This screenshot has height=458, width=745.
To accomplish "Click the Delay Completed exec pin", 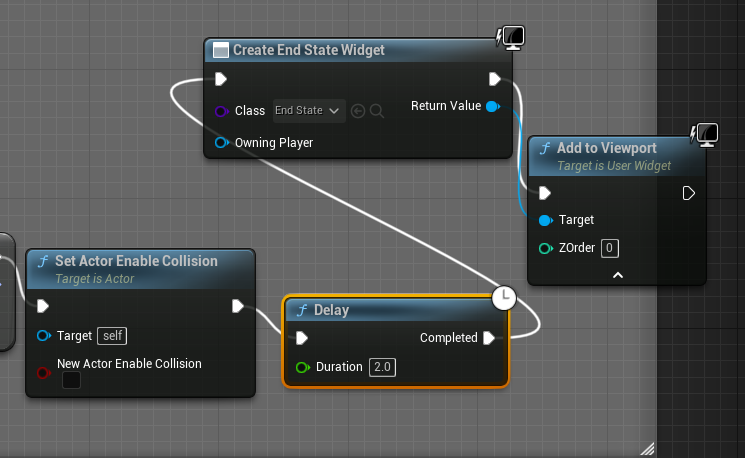I will point(489,338).
